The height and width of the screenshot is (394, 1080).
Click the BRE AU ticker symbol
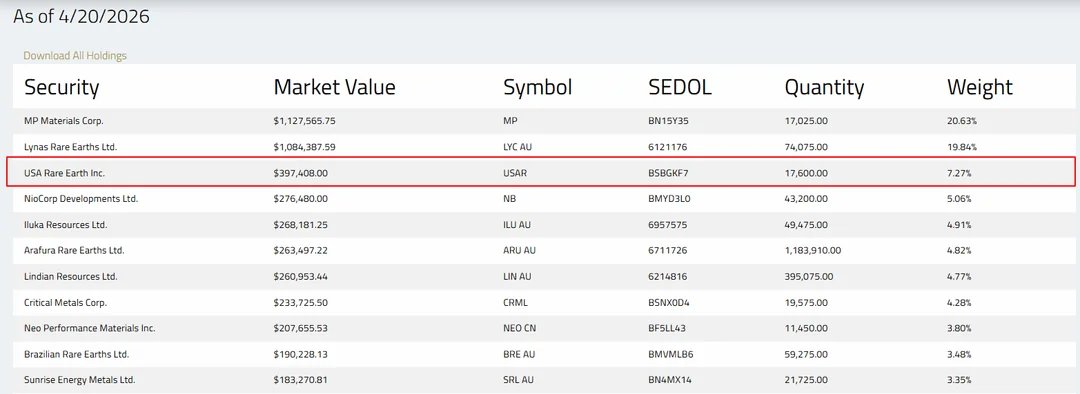coord(520,355)
